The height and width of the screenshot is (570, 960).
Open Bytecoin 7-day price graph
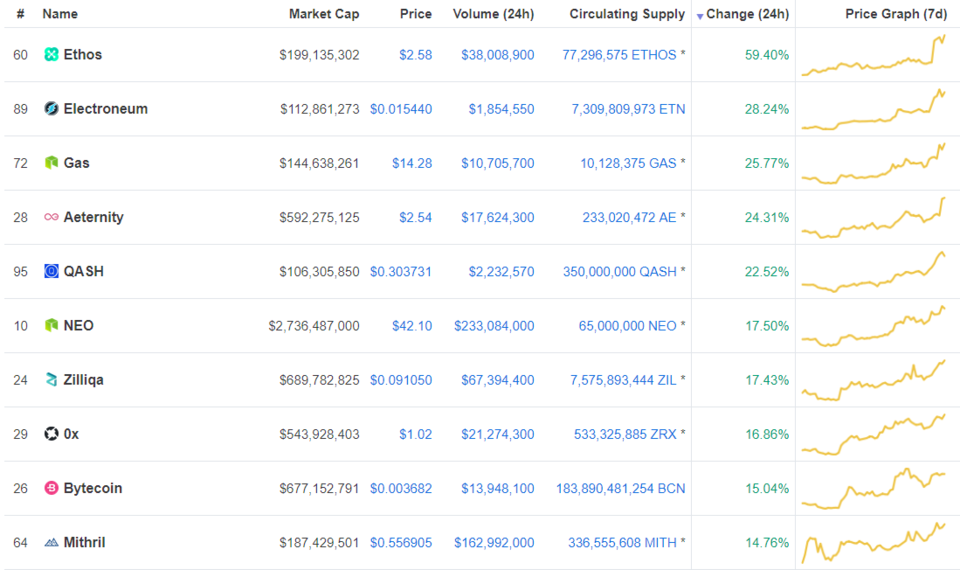[874, 489]
